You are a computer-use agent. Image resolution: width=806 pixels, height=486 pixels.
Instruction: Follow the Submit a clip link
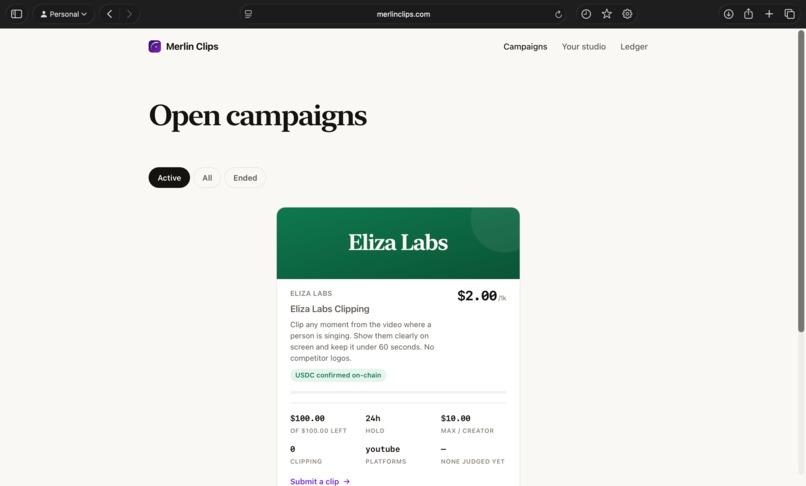pos(320,481)
